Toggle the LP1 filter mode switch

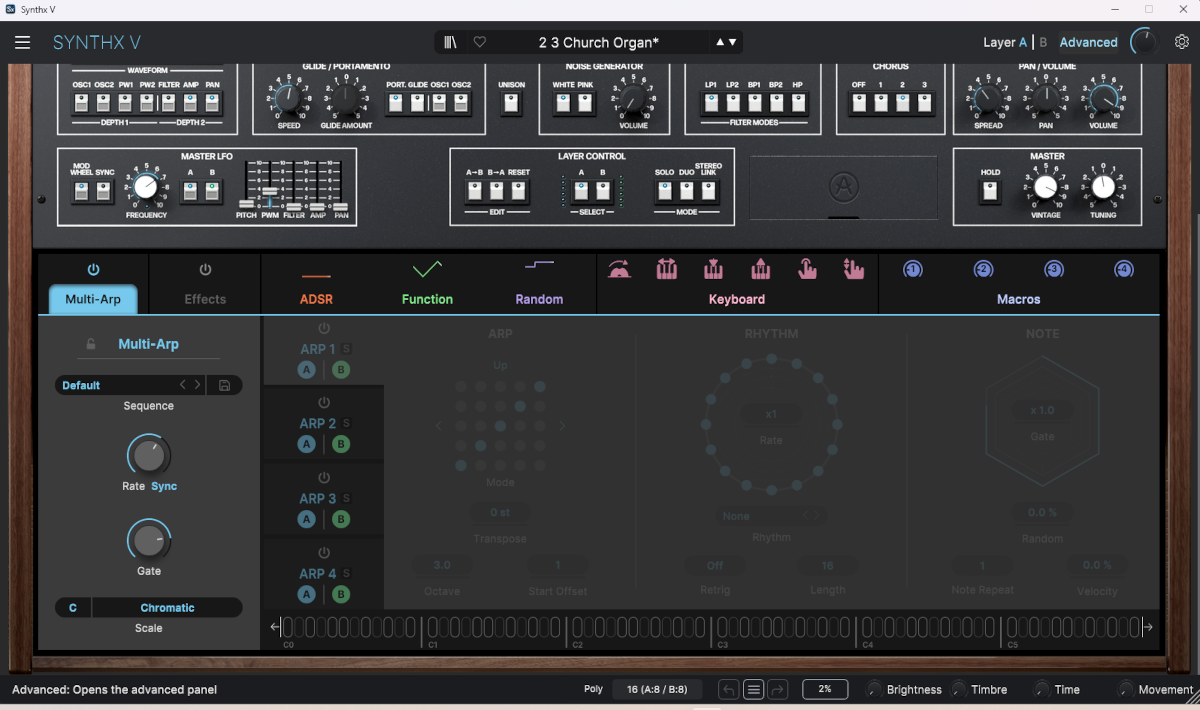711,103
